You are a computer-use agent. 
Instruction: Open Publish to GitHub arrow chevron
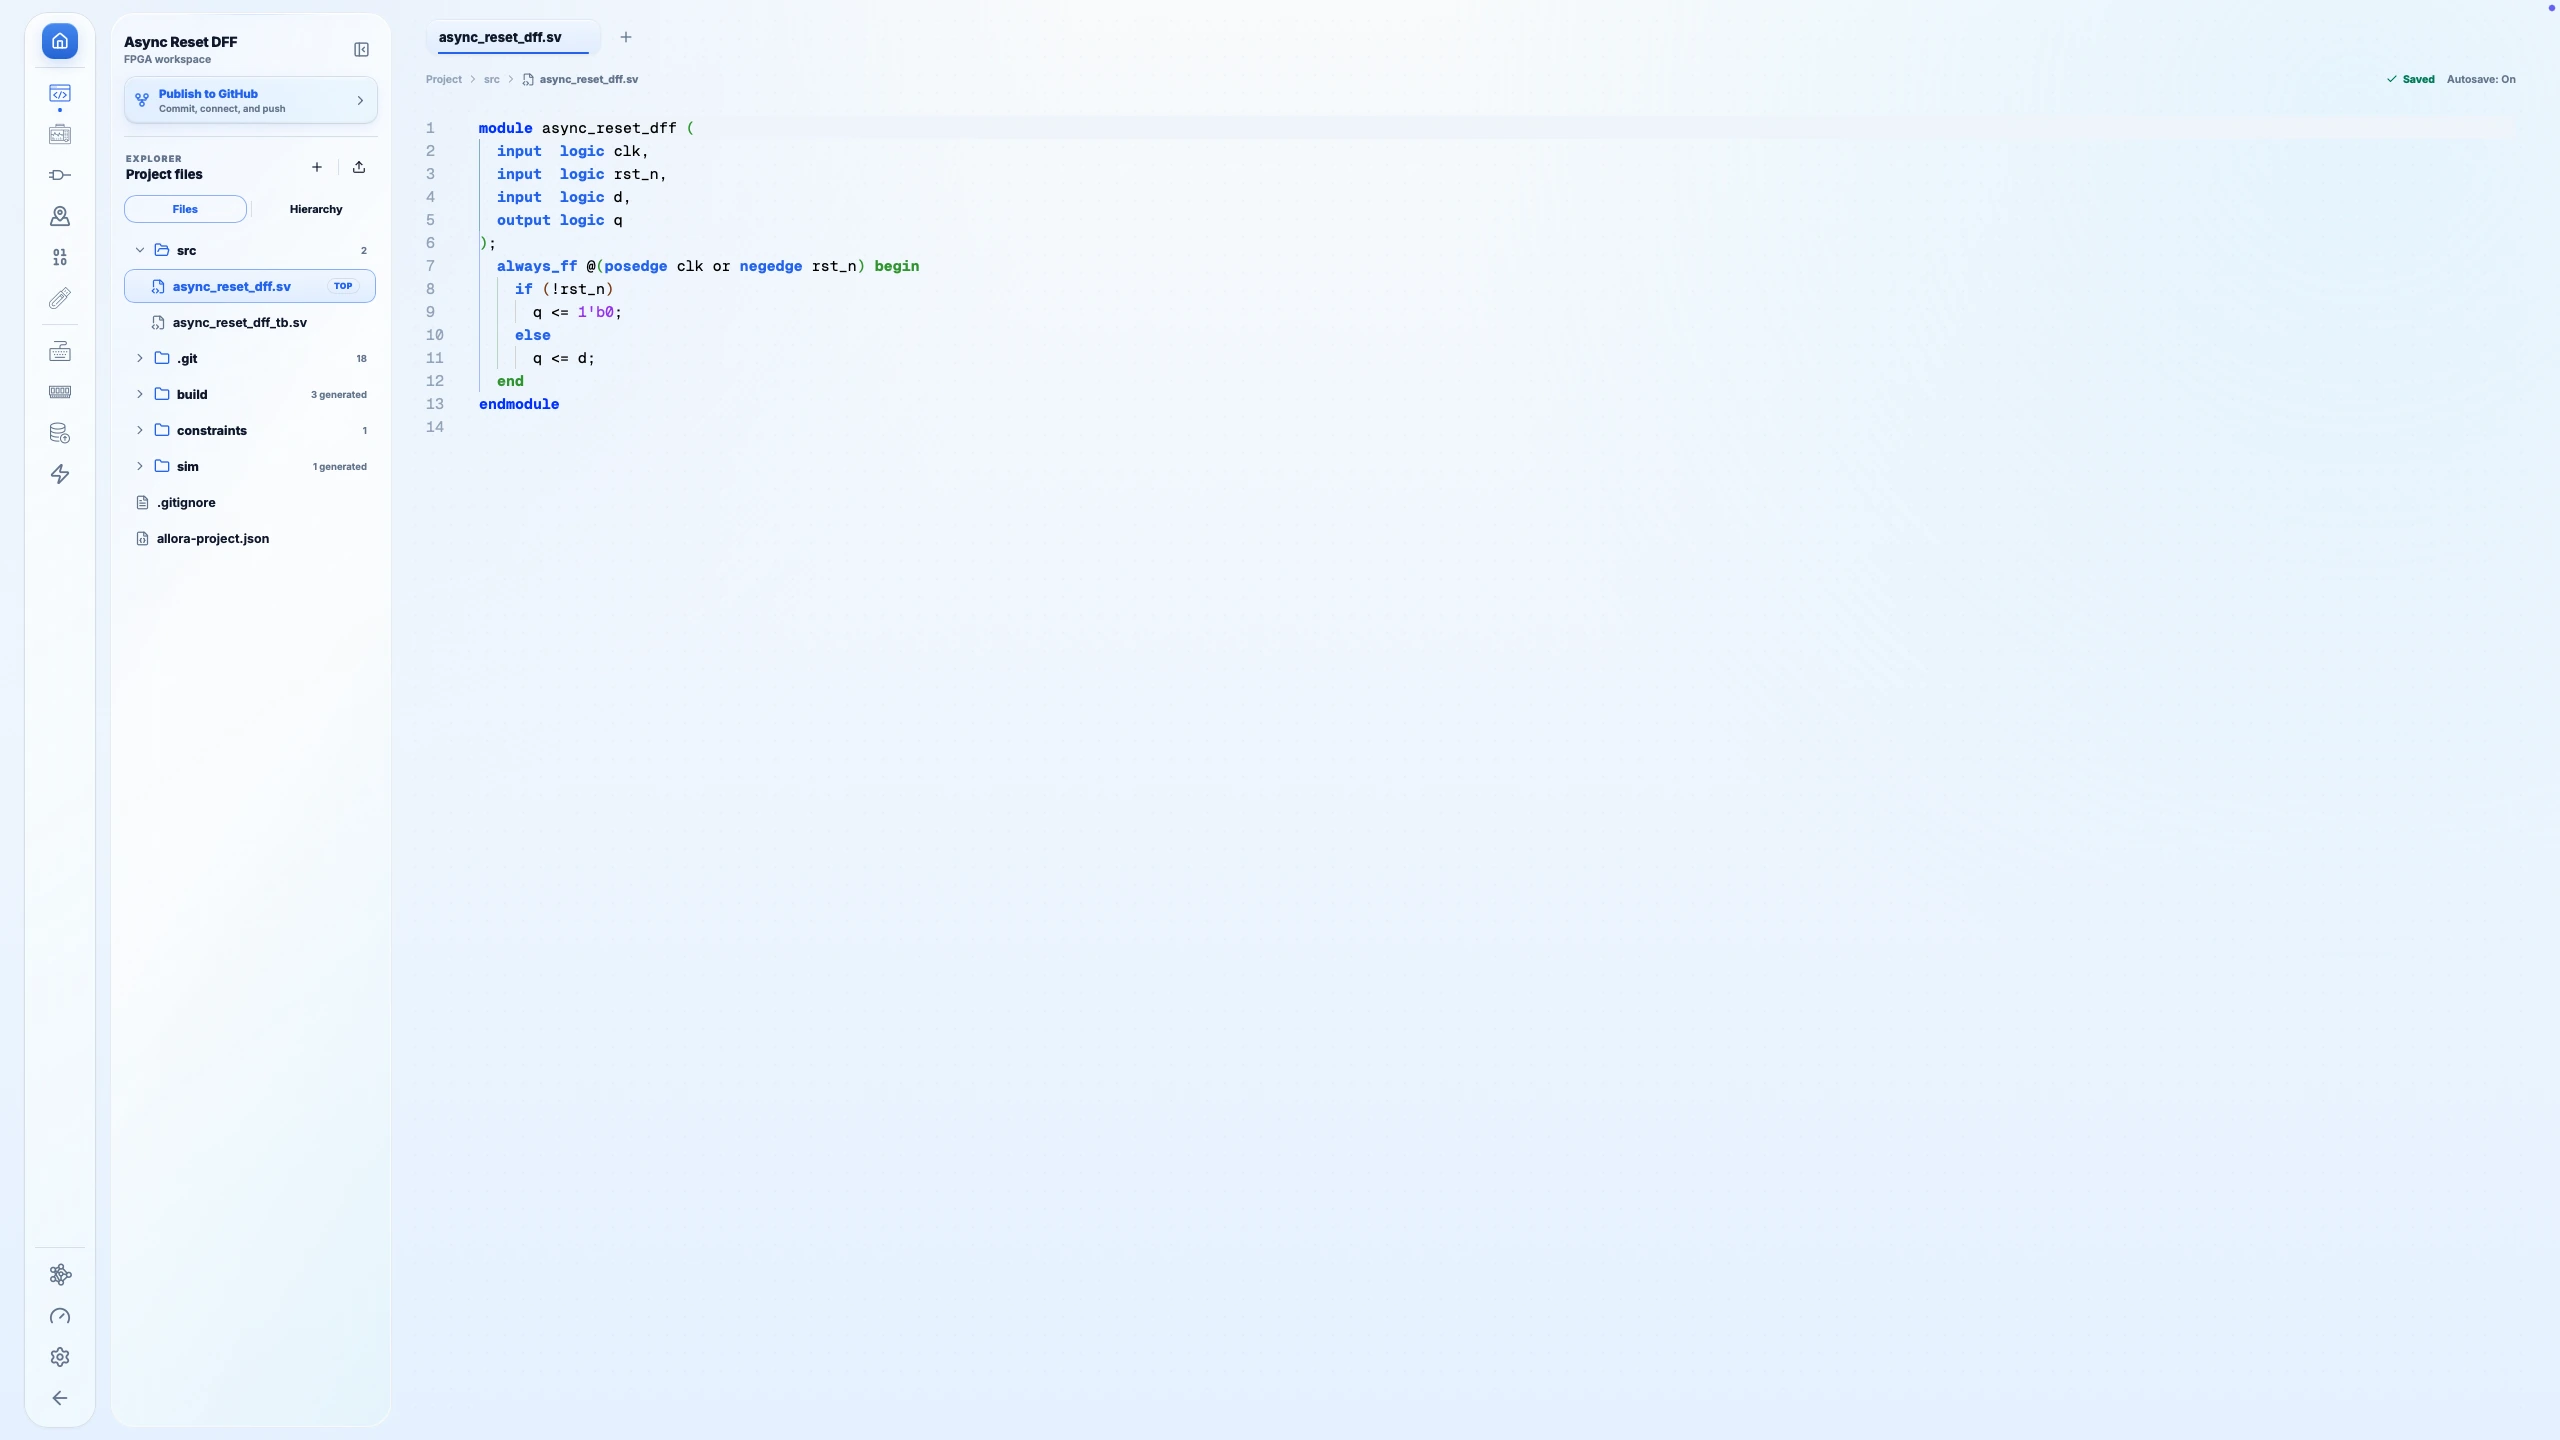pos(361,100)
